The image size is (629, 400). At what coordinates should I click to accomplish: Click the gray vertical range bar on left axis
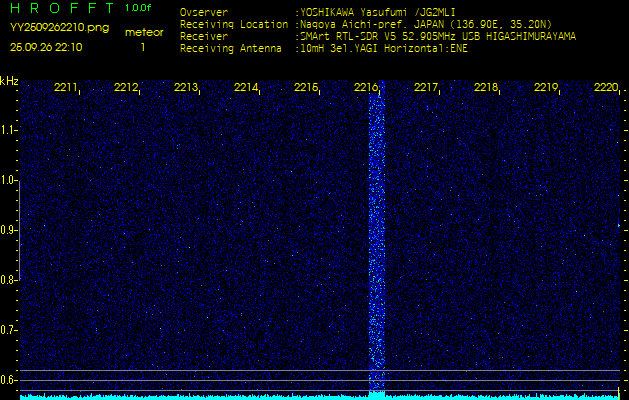[19, 230]
